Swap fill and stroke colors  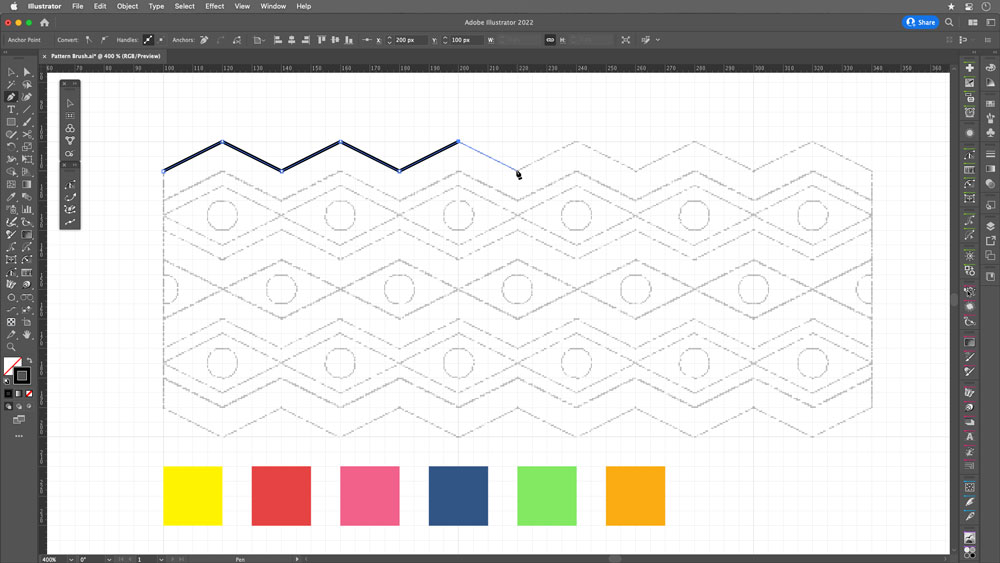29,361
